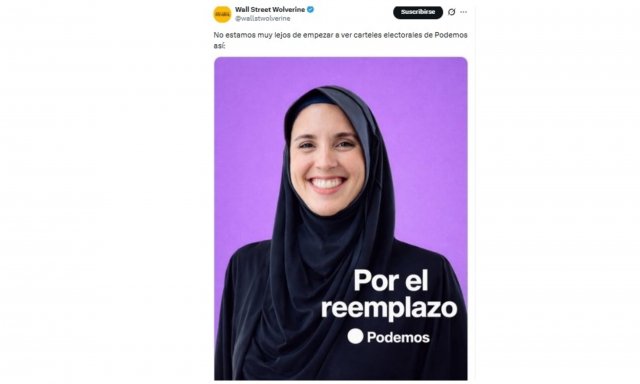This screenshot has width=640, height=384.
Task: Open the three-dot more options menu
Action: point(463,12)
